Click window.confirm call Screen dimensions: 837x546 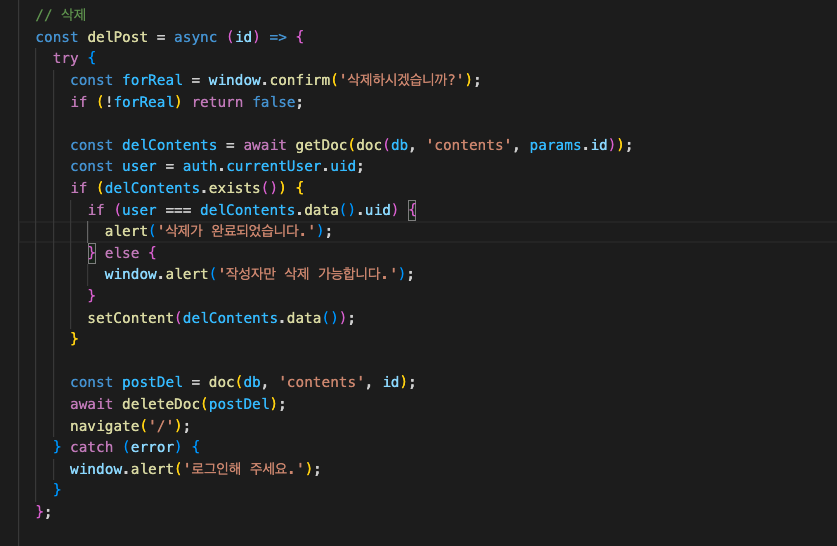pos(270,80)
